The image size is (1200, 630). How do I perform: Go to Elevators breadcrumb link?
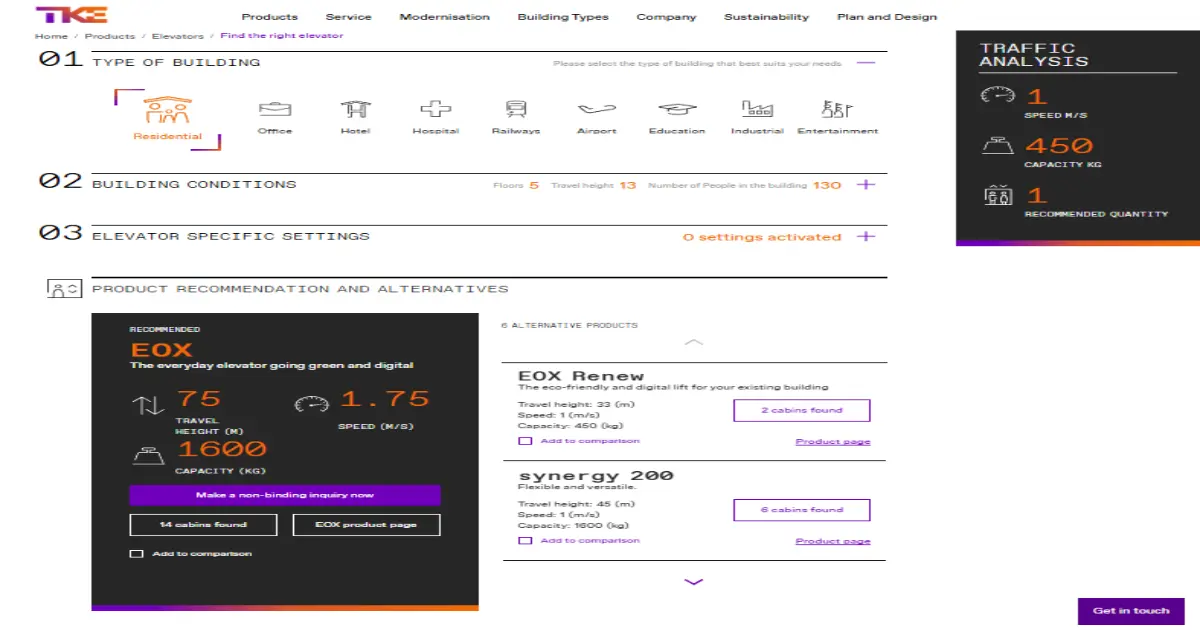[177, 36]
